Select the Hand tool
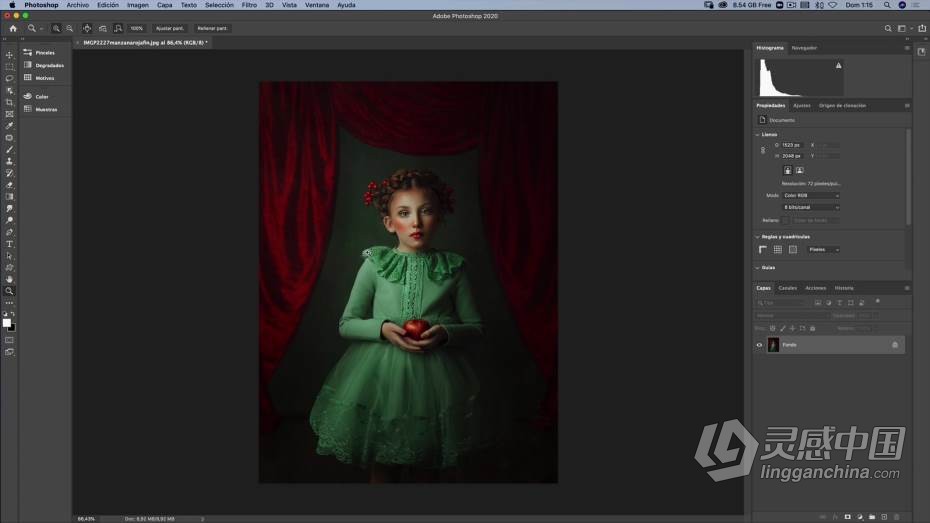Screen dimensions: 930x523 coord(9,279)
